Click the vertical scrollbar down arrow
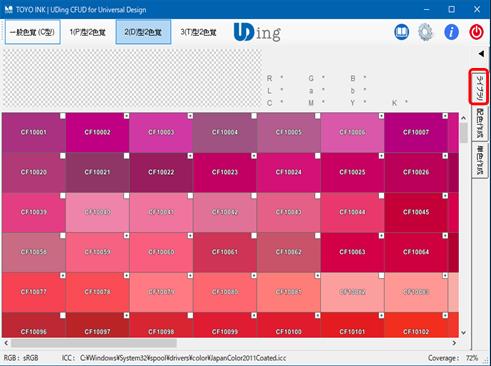 pyautogui.click(x=463, y=332)
